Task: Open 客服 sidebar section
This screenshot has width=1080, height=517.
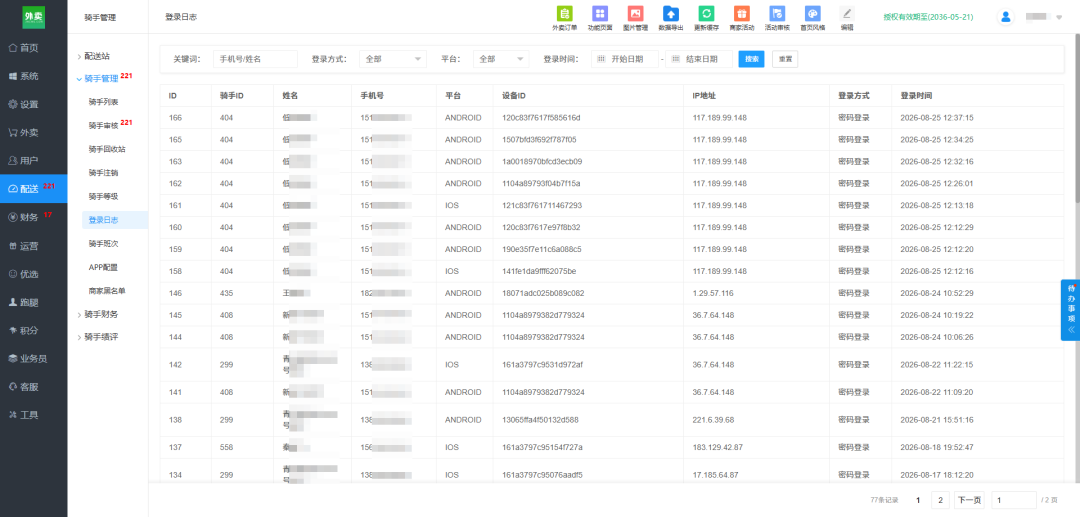Action: click(x=34, y=386)
